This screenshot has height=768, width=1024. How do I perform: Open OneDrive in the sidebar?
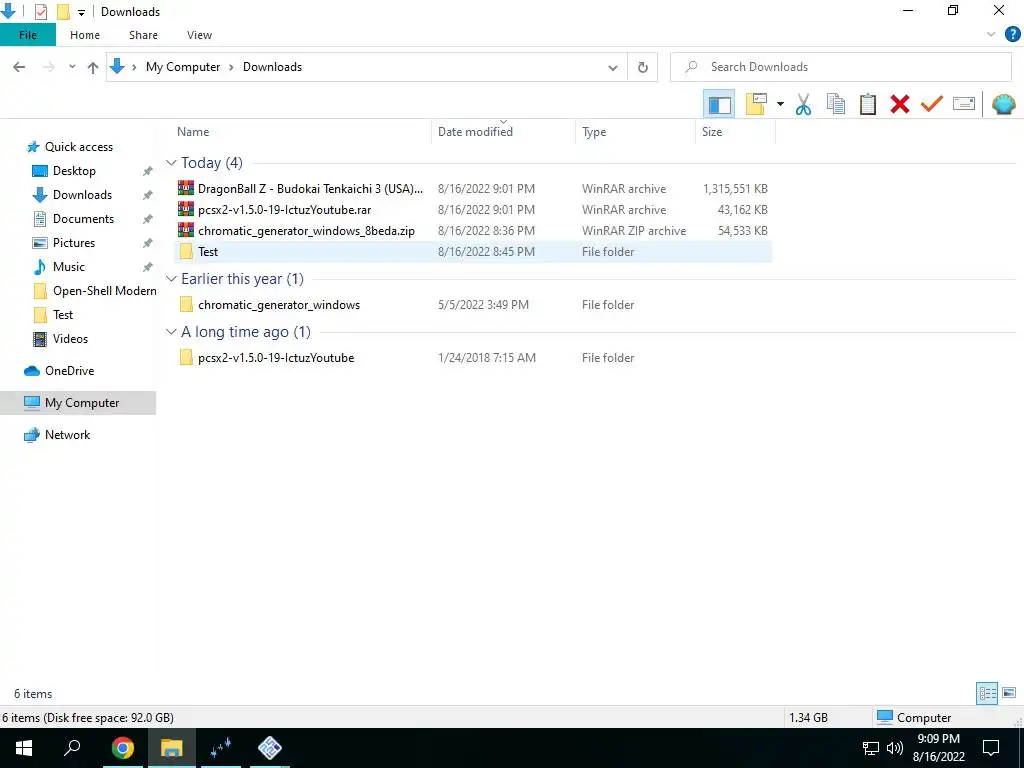69,371
